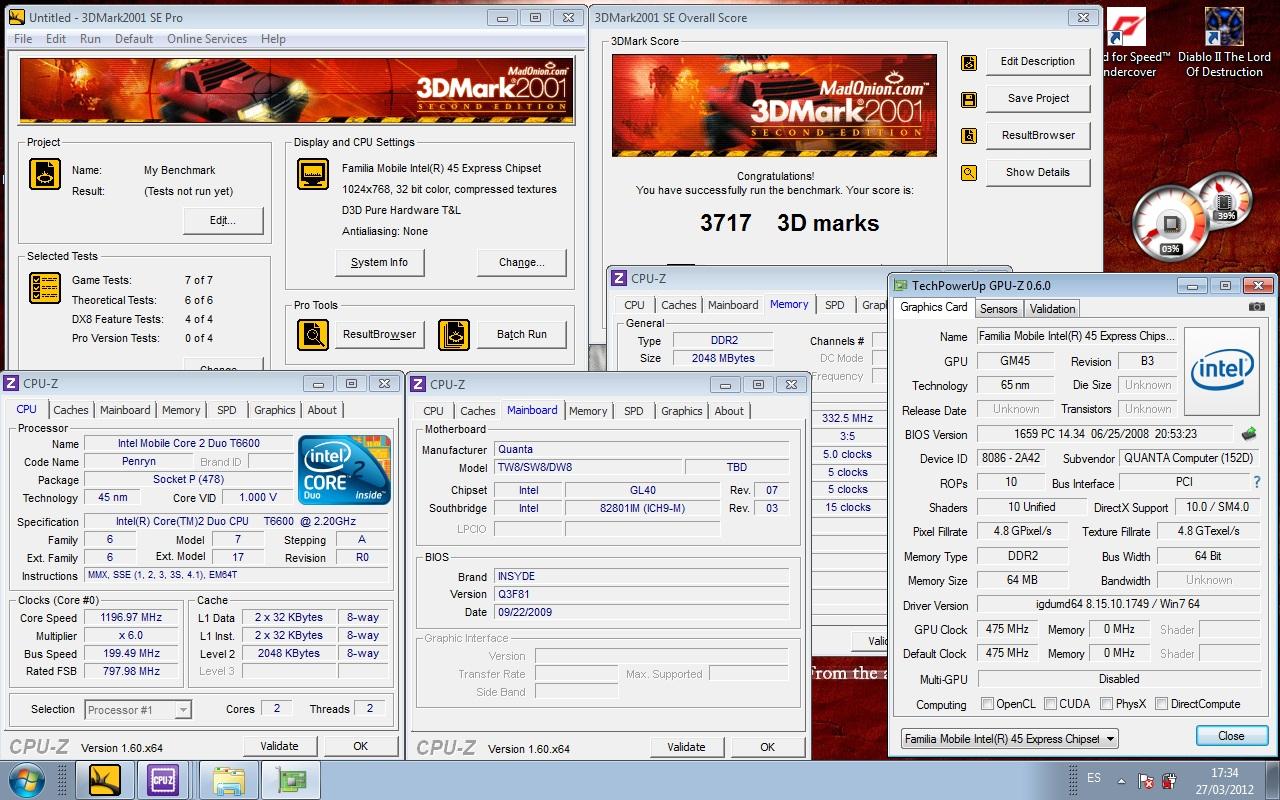Screen dimensions: 1280x800
Task: Click the icon beside ResultBrowser in score window
Action: [968, 136]
